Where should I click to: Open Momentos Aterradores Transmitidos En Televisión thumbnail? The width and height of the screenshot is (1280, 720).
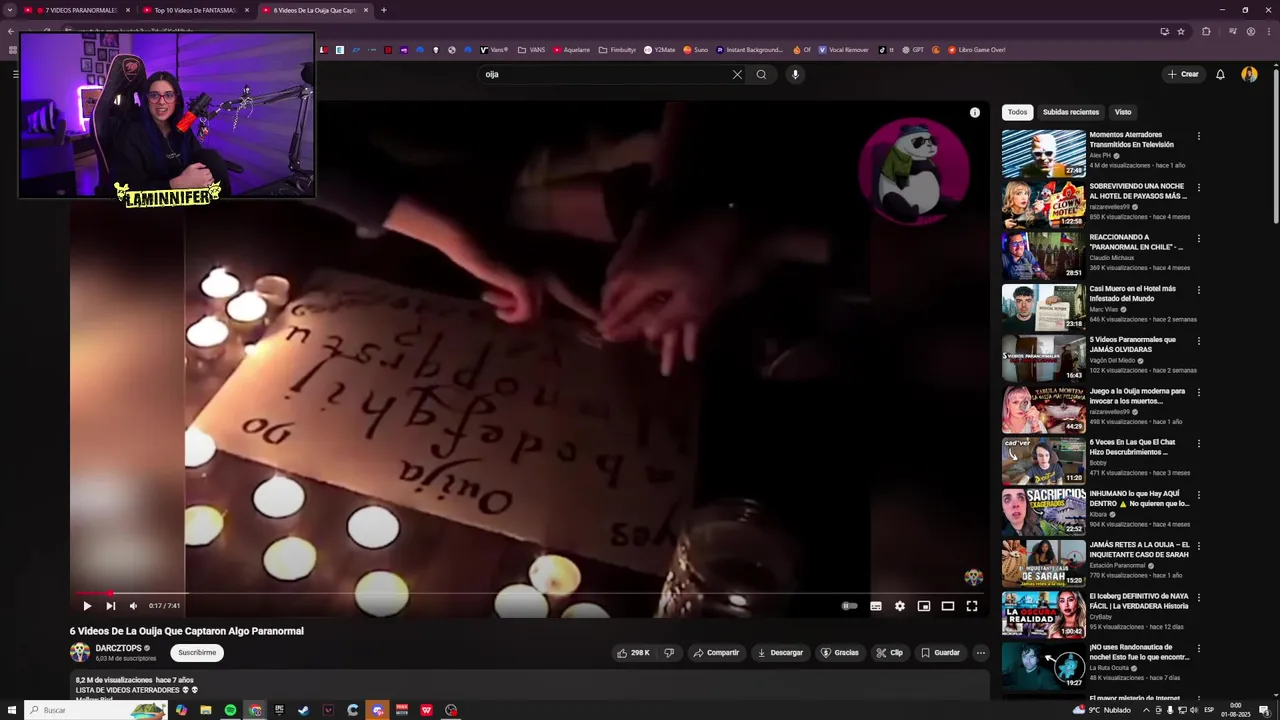[x=1044, y=153]
